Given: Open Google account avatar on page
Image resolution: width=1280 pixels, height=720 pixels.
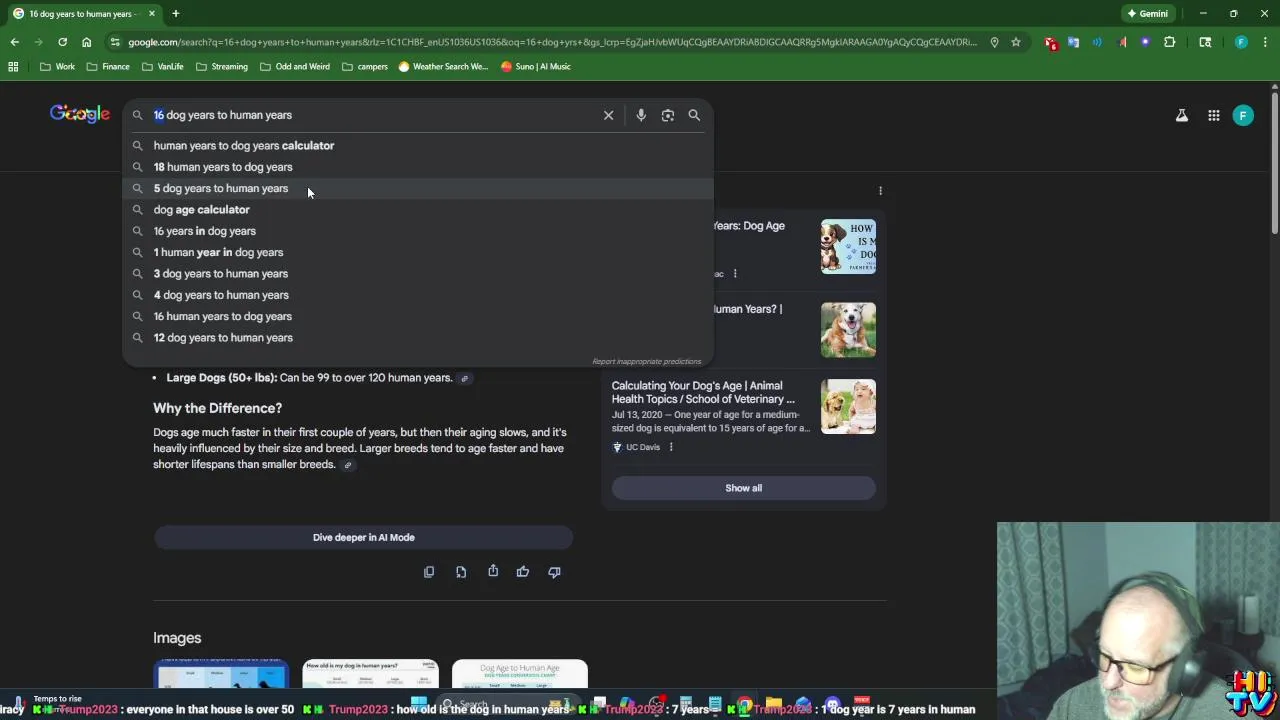Looking at the screenshot, I should 1243,116.
